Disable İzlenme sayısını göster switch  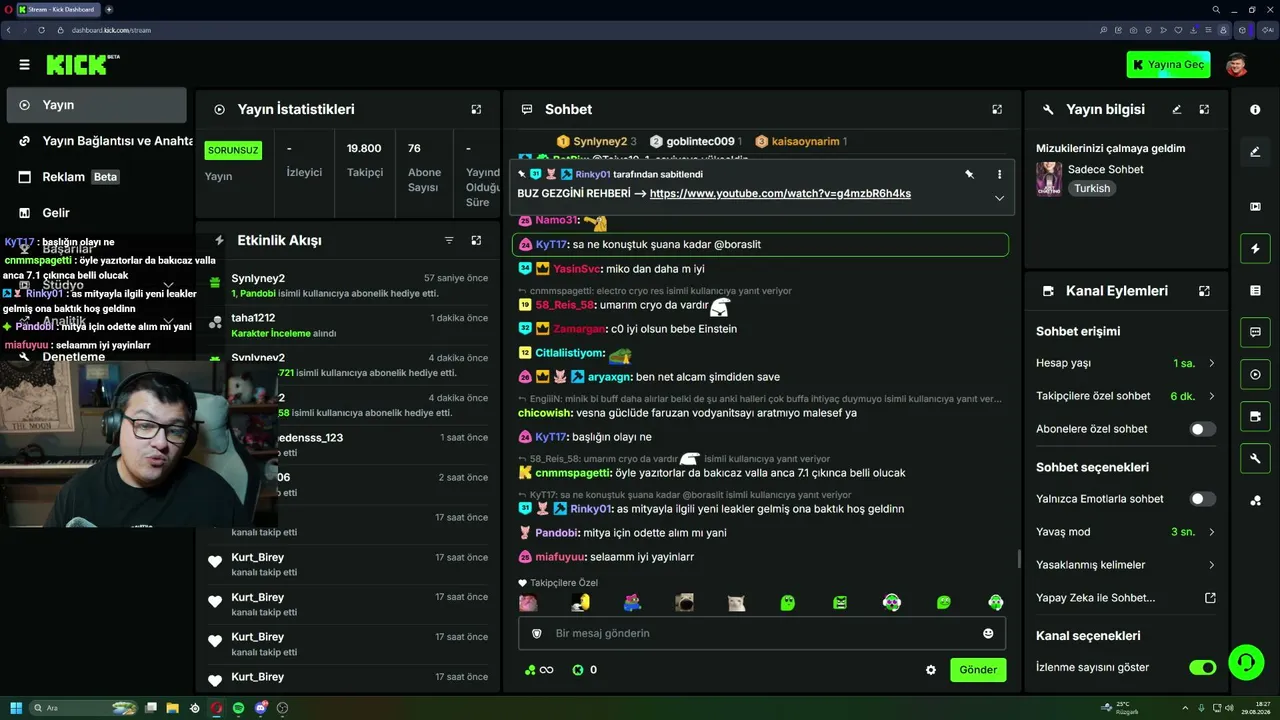click(1203, 667)
